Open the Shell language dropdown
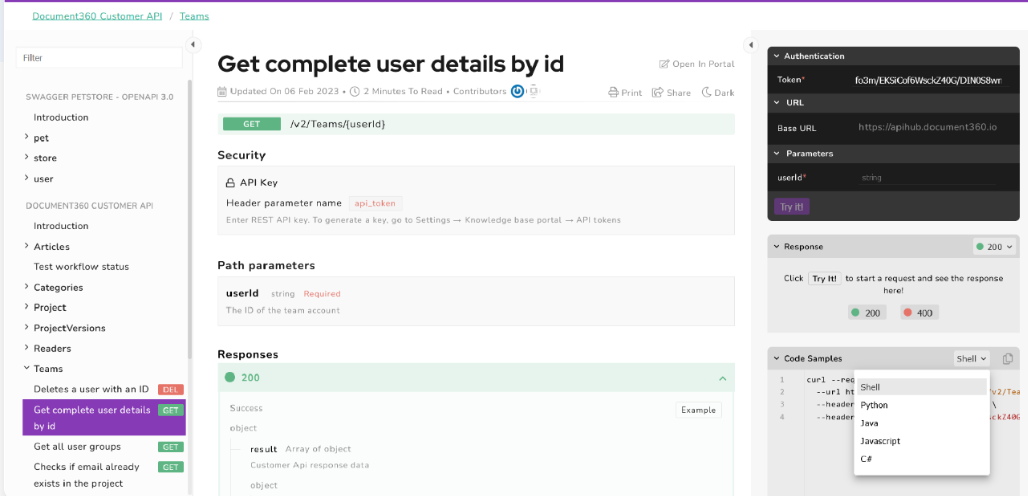 (971, 358)
